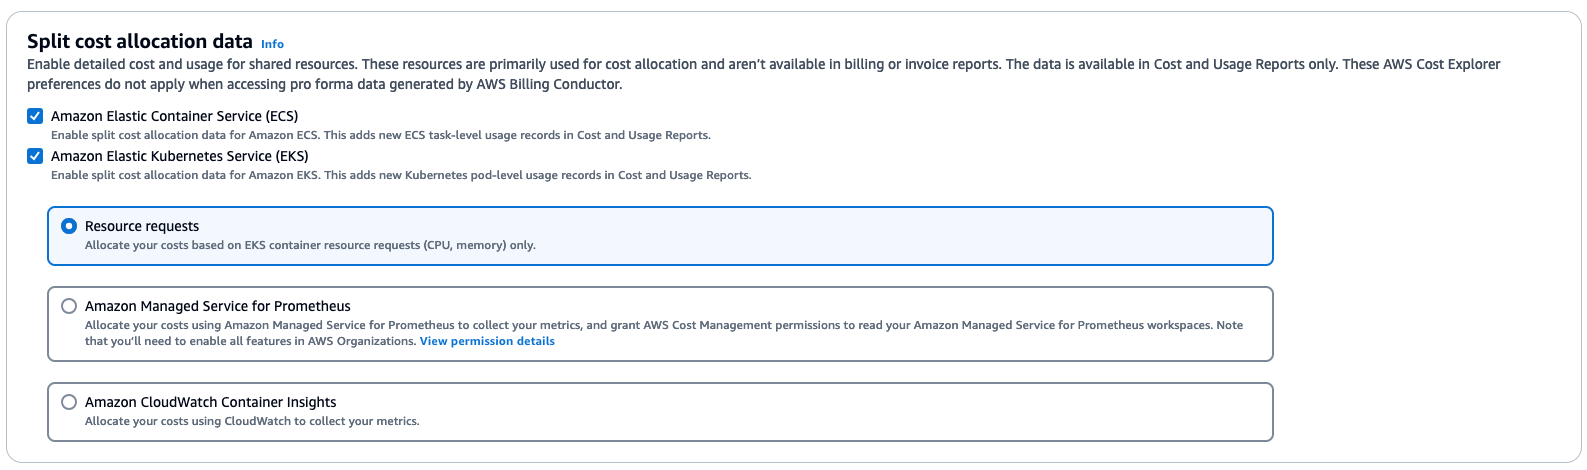Choose the Amazon CloudWatch Container Insights radio button
Screen dimensions: 1587x470
(69, 402)
